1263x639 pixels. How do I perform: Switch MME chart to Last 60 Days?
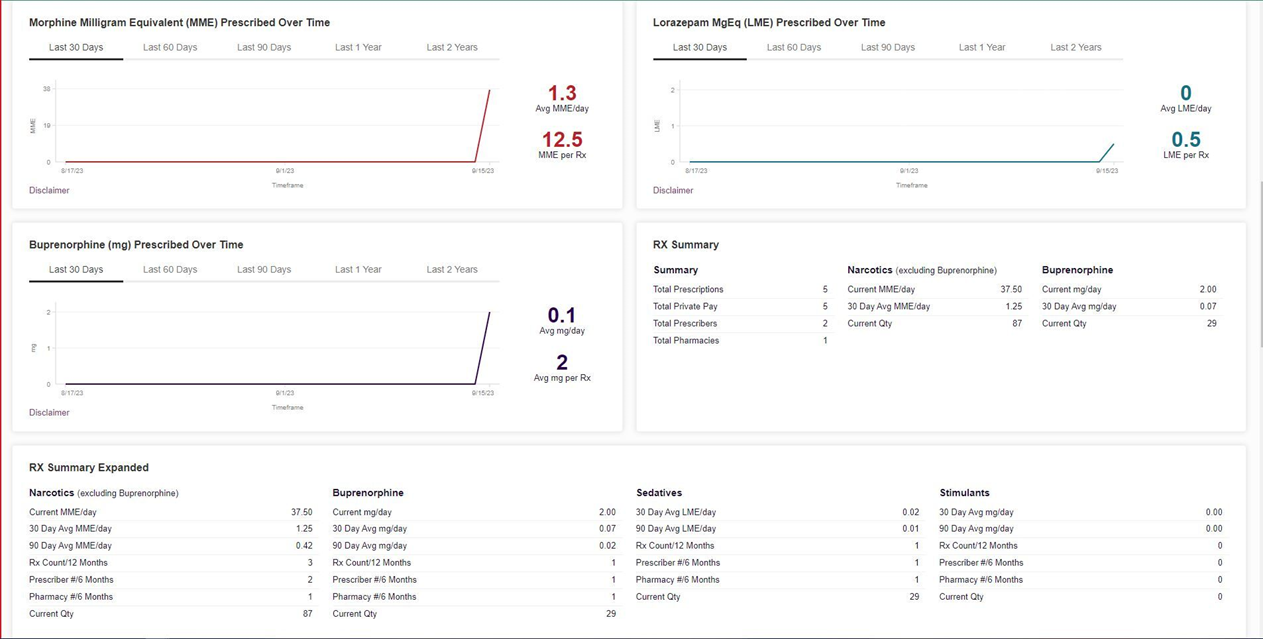tap(170, 47)
